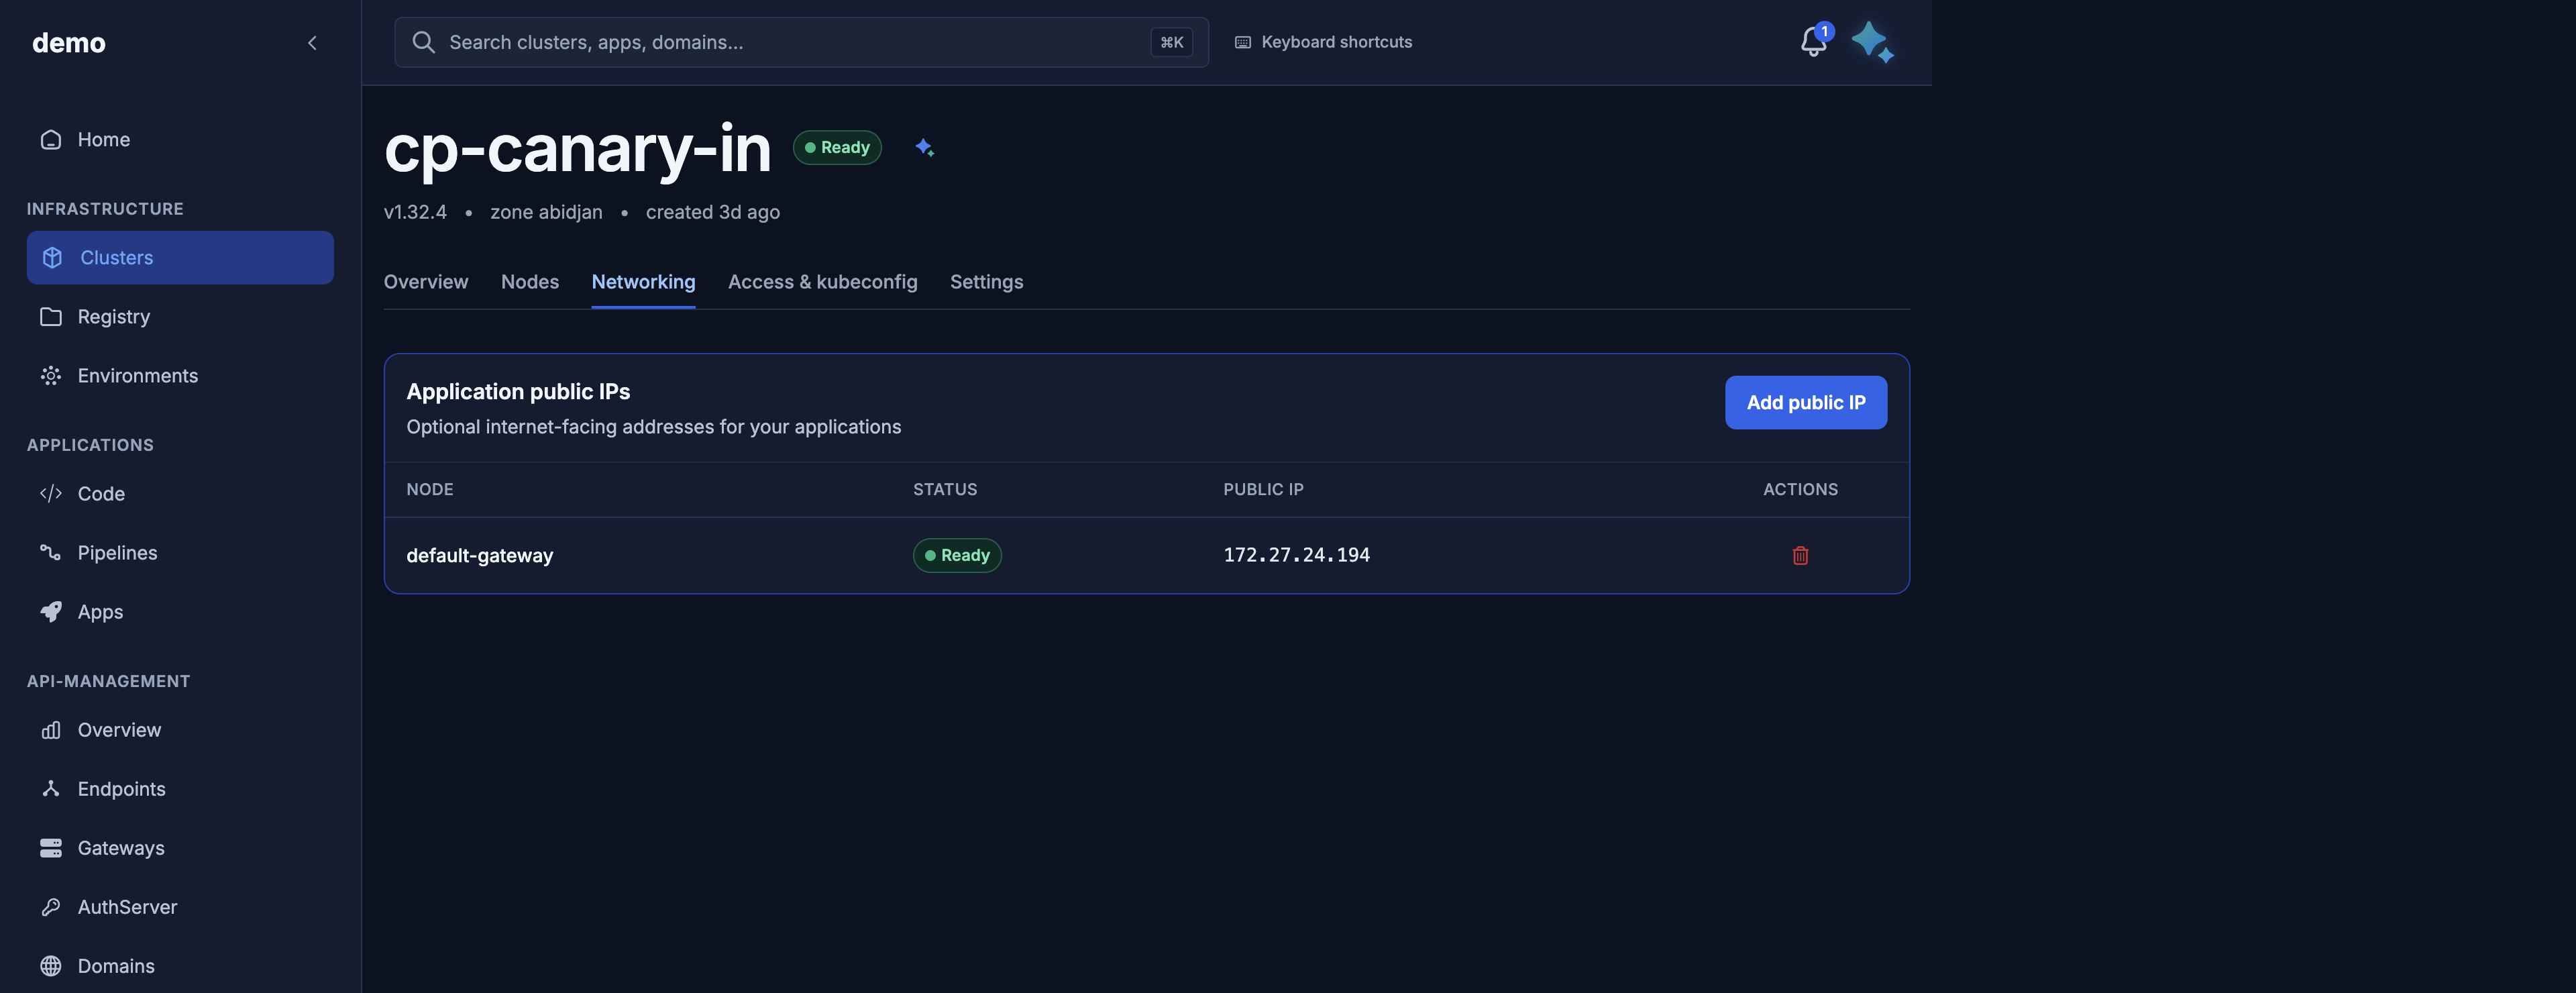The height and width of the screenshot is (993, 2576).
Task: Click the zone abidjan label
Action: click(546, 213)
